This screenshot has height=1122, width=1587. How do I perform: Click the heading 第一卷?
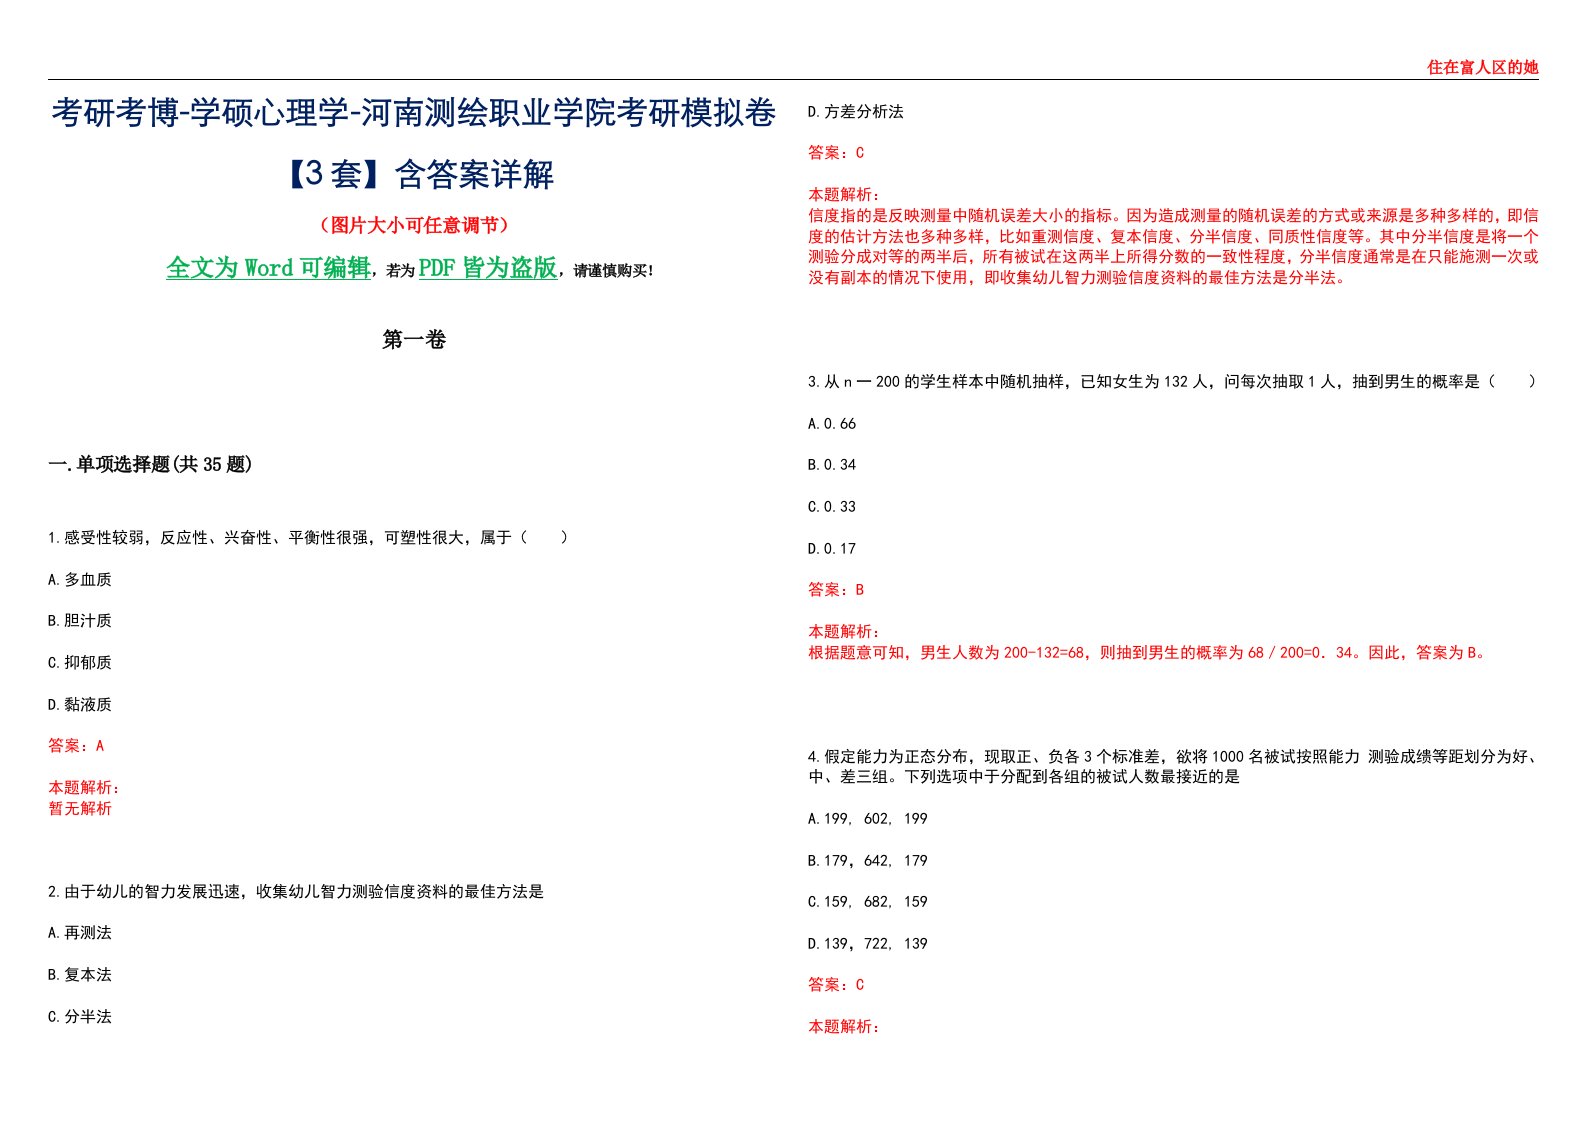[414, 340]
